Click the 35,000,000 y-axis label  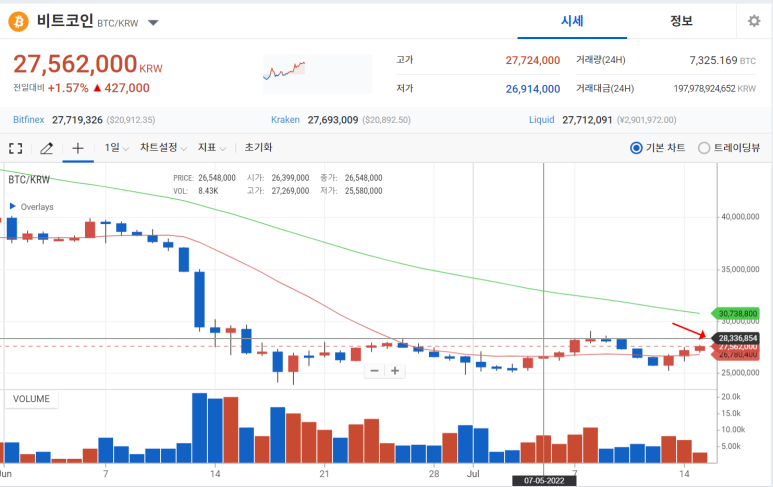pos(740,269)
